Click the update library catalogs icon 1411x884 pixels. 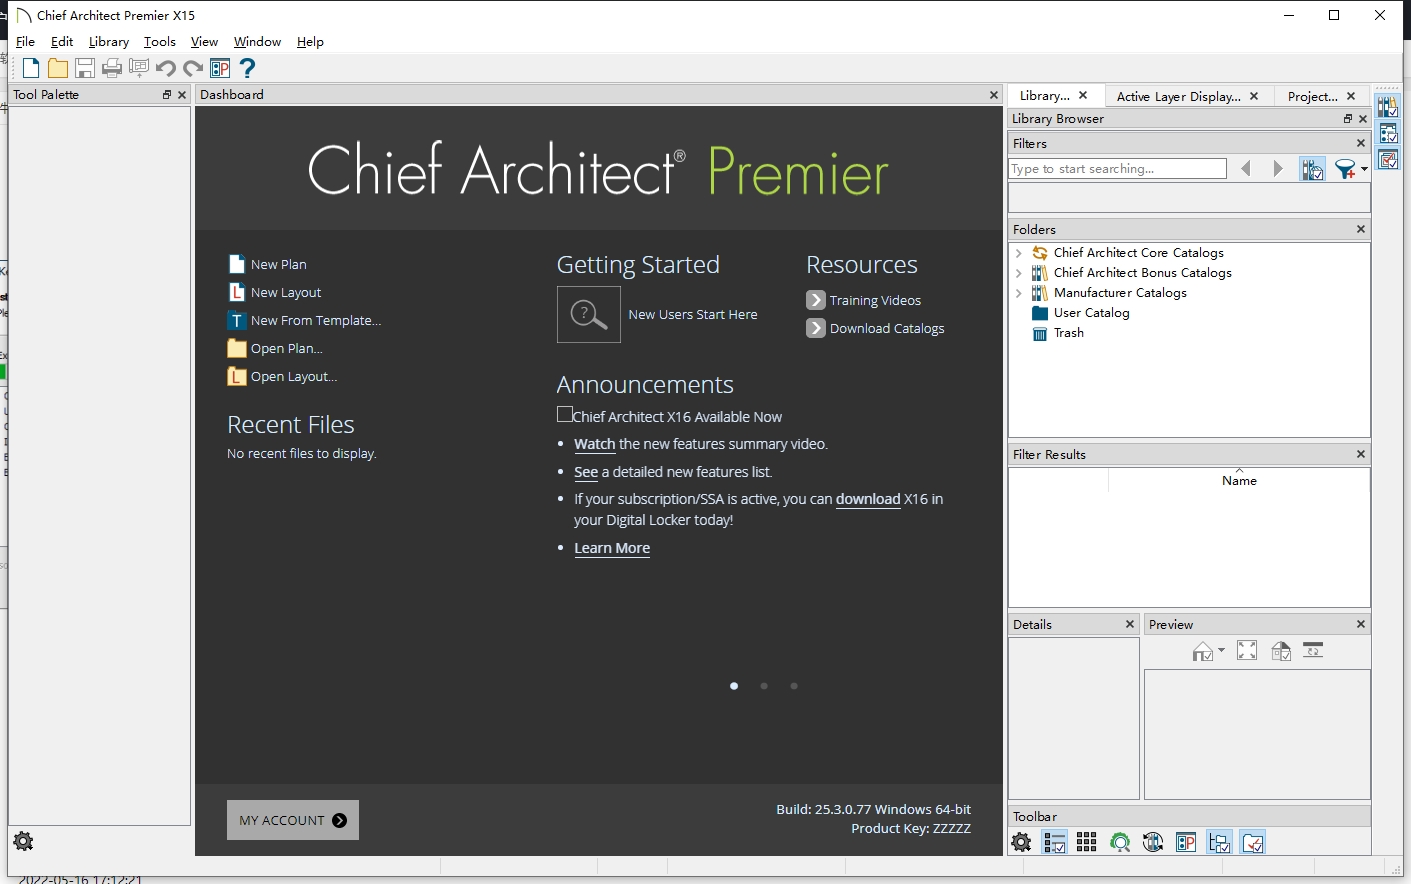point(1153,842)
